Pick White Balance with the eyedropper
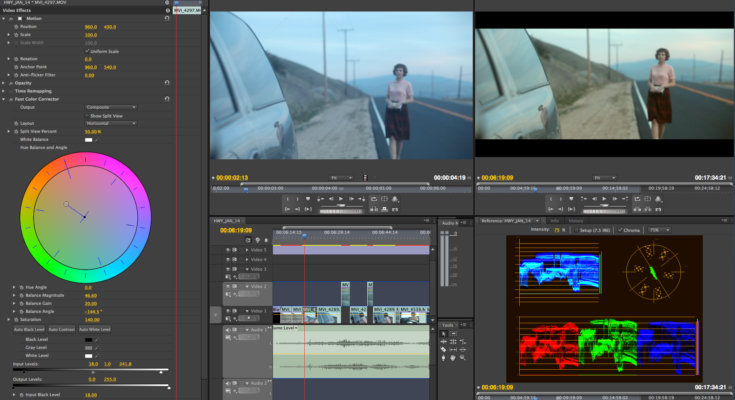735x400 pixels. pos(97,140)
